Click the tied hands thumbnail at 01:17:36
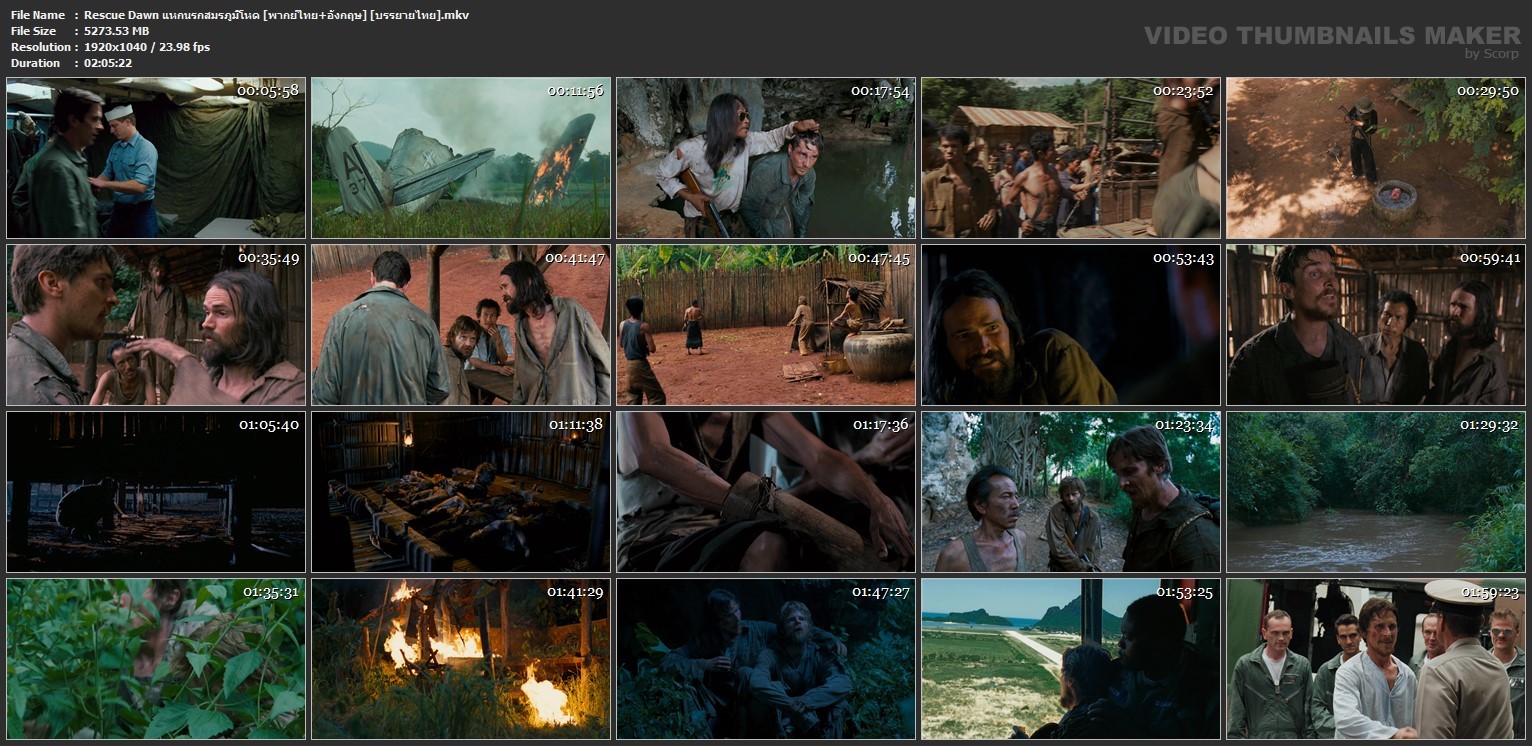Image resolution: width=1532 pixels, height=746 pixels. click(766, 492)
